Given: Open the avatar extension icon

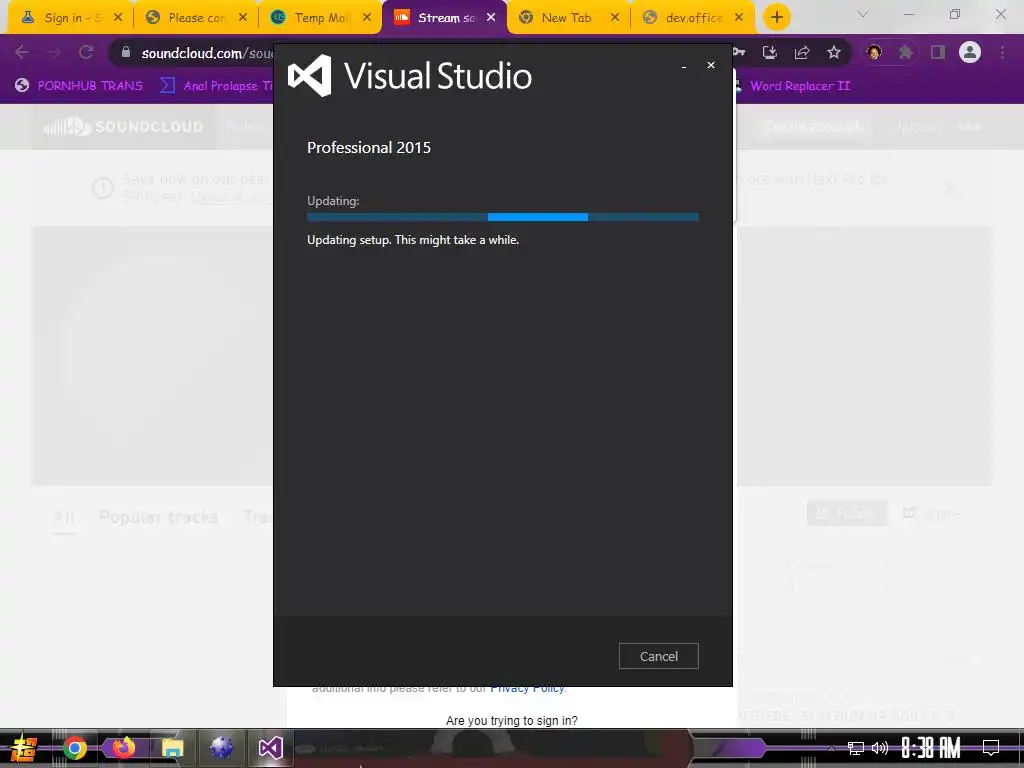Looking at the screenshot, I should tap(874, 52).
